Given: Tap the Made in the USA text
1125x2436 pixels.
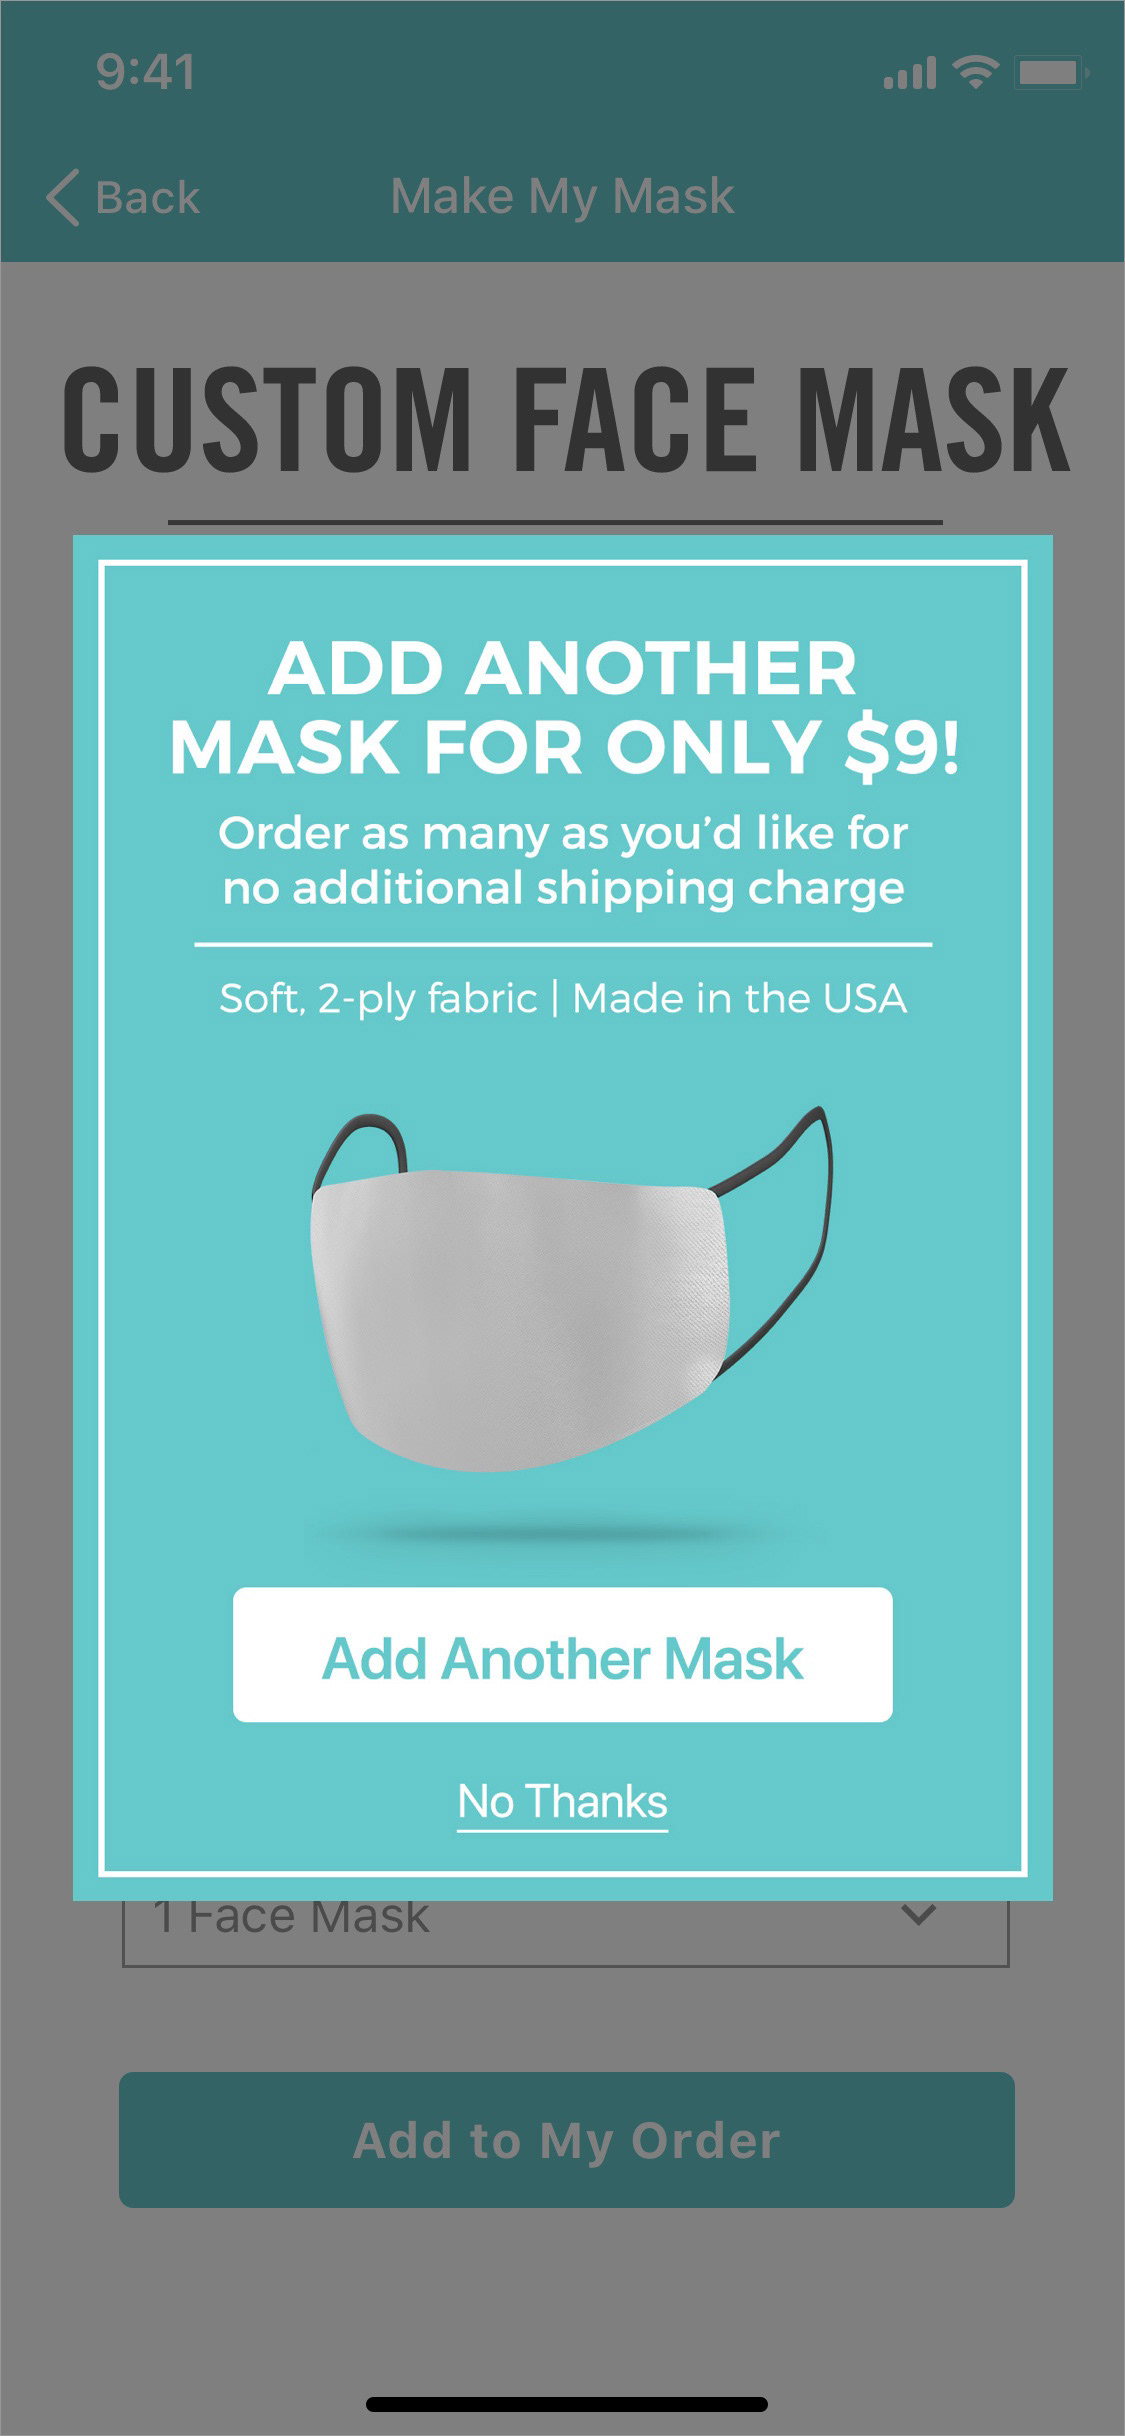Looking at the screenshot, I should [x=740, y=998].
